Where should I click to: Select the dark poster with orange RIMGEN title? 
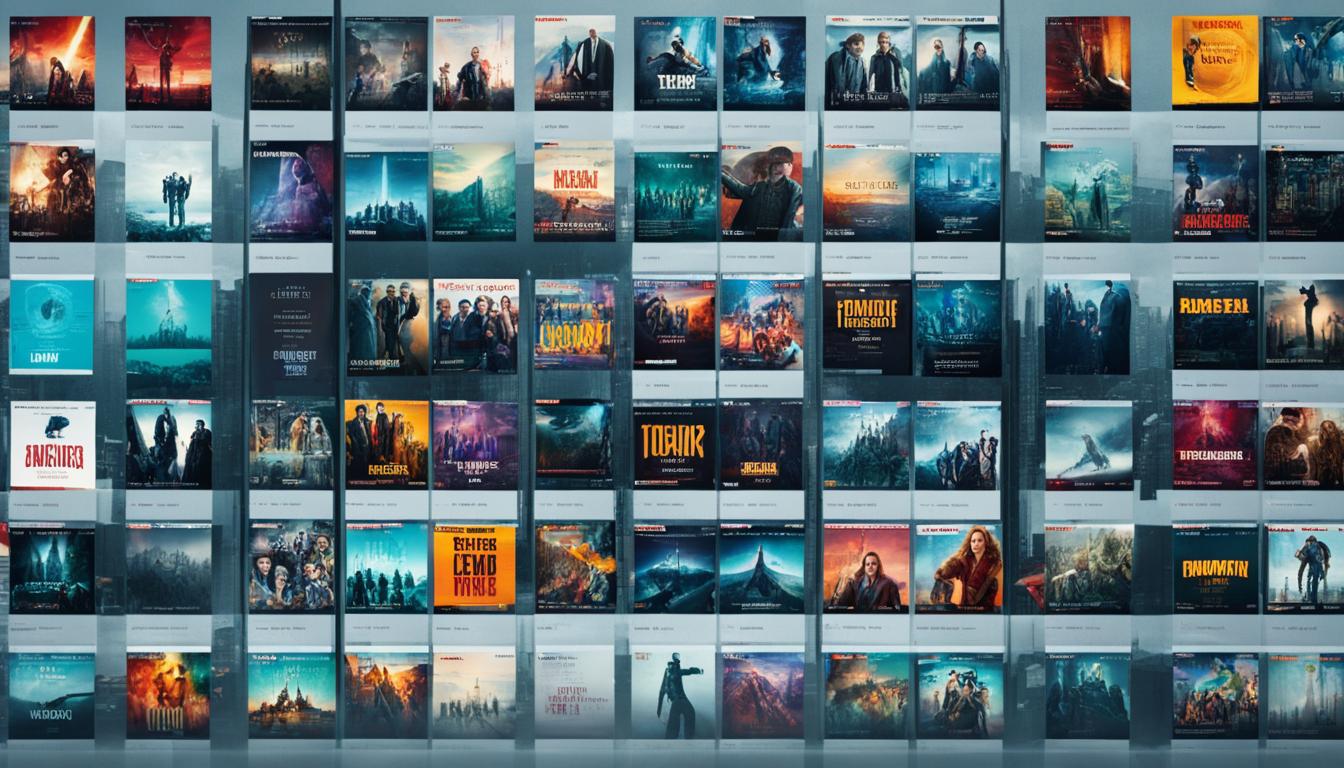(1215, 325)
